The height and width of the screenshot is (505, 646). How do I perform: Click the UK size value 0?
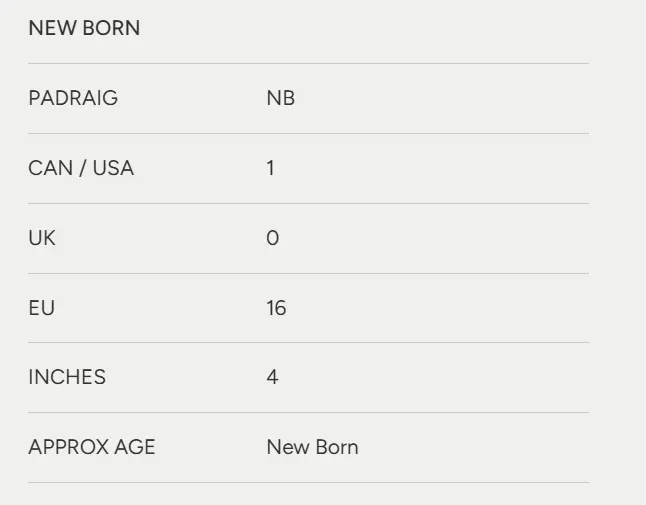[x=272, y=238]
